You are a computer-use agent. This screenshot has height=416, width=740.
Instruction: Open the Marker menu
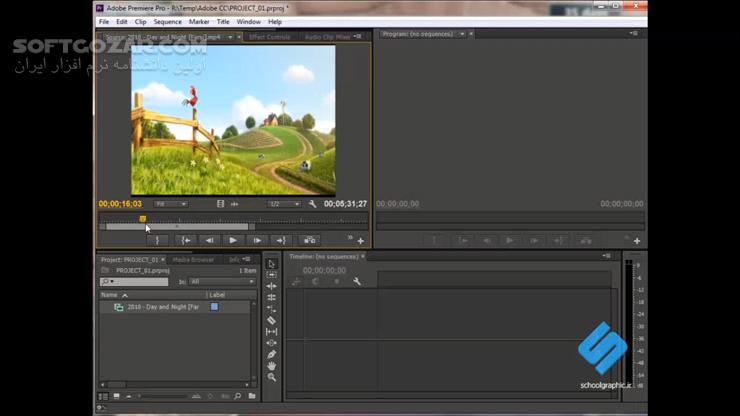(x=199, y=22)
